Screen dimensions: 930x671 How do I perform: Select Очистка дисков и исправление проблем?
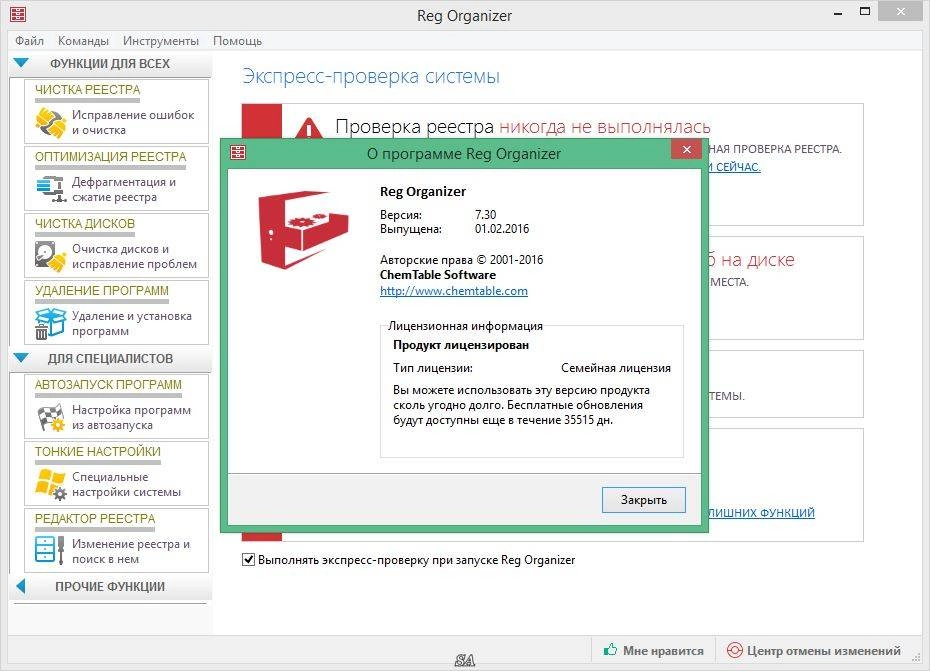135,256
